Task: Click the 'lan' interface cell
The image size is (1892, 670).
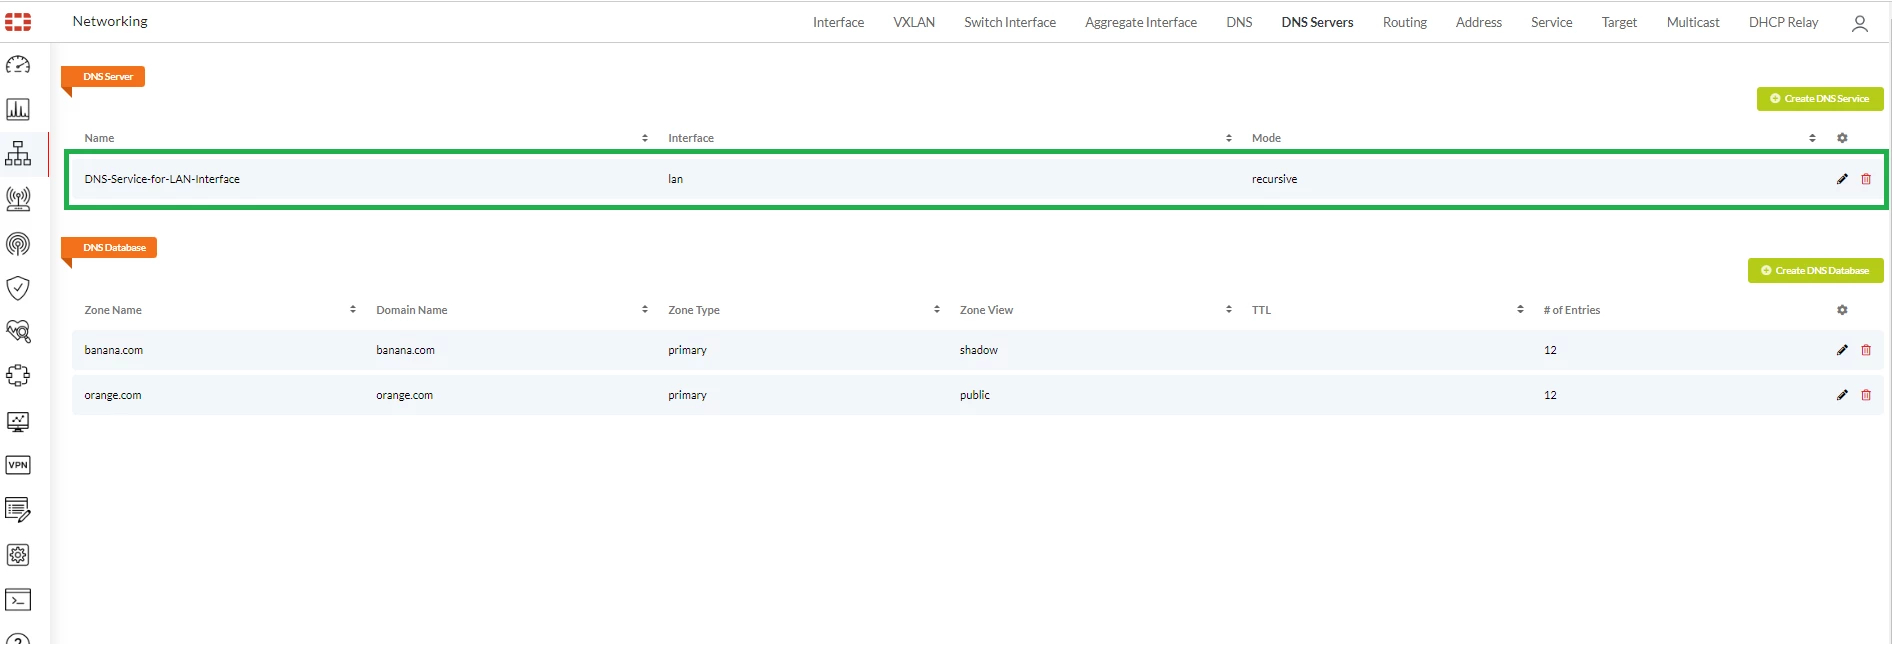Action: click(676, 179)
